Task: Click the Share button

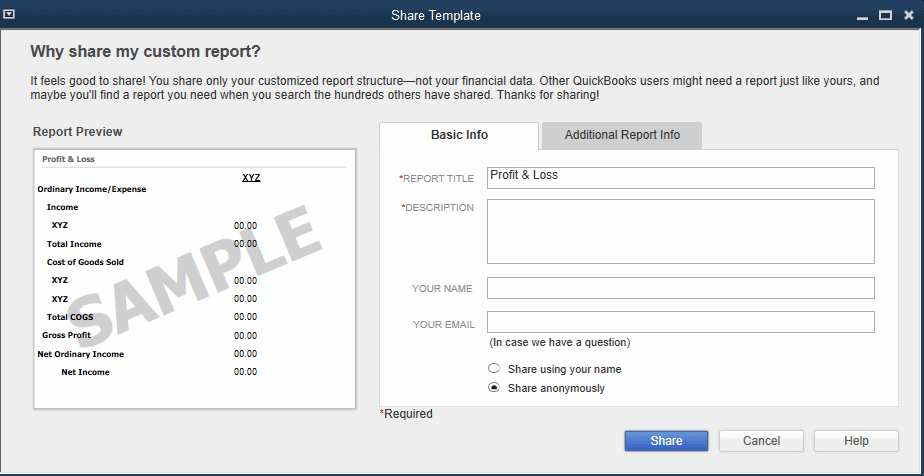Action: (x=666, y=441)
